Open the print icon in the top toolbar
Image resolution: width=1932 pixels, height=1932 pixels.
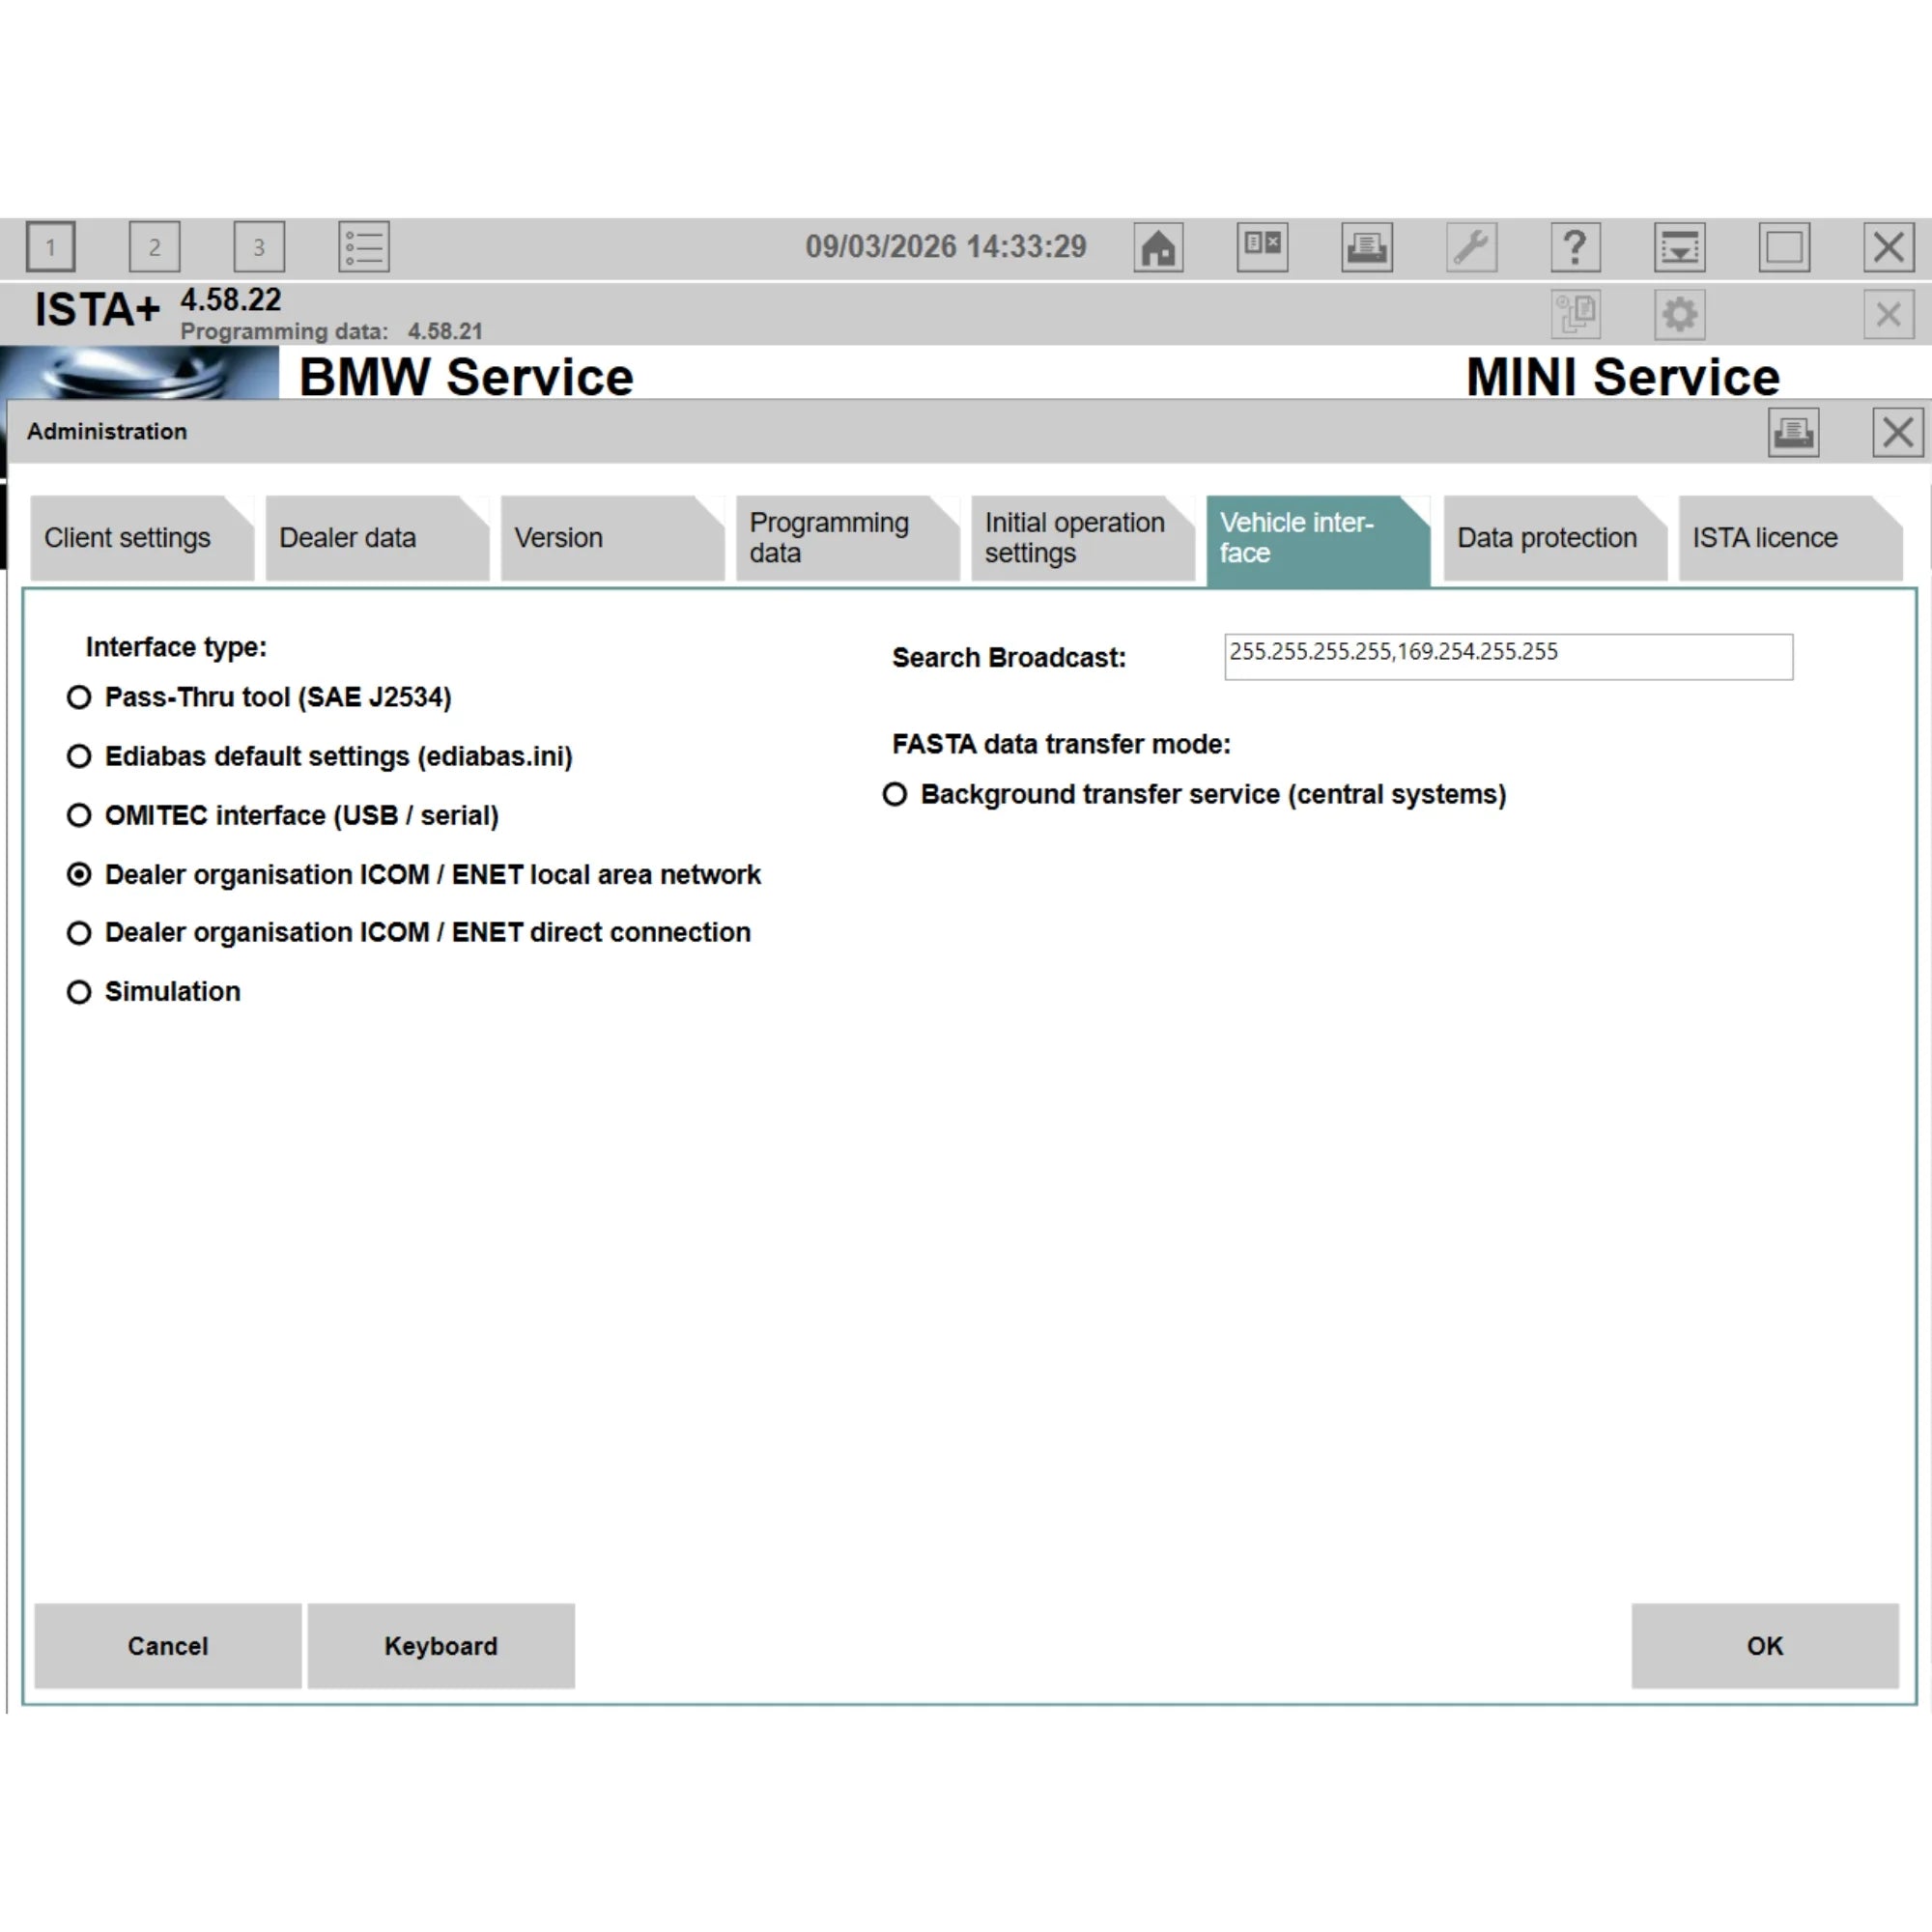point(1367,247)
